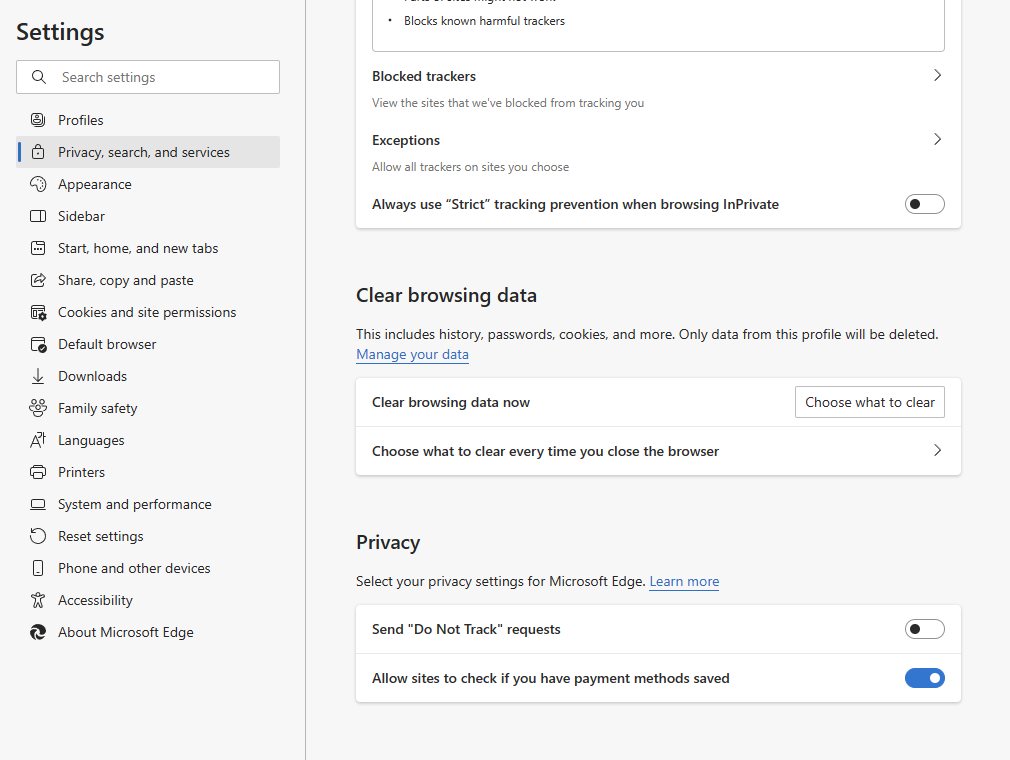
Task: Open Downloads settings
Action: point(148,376)
